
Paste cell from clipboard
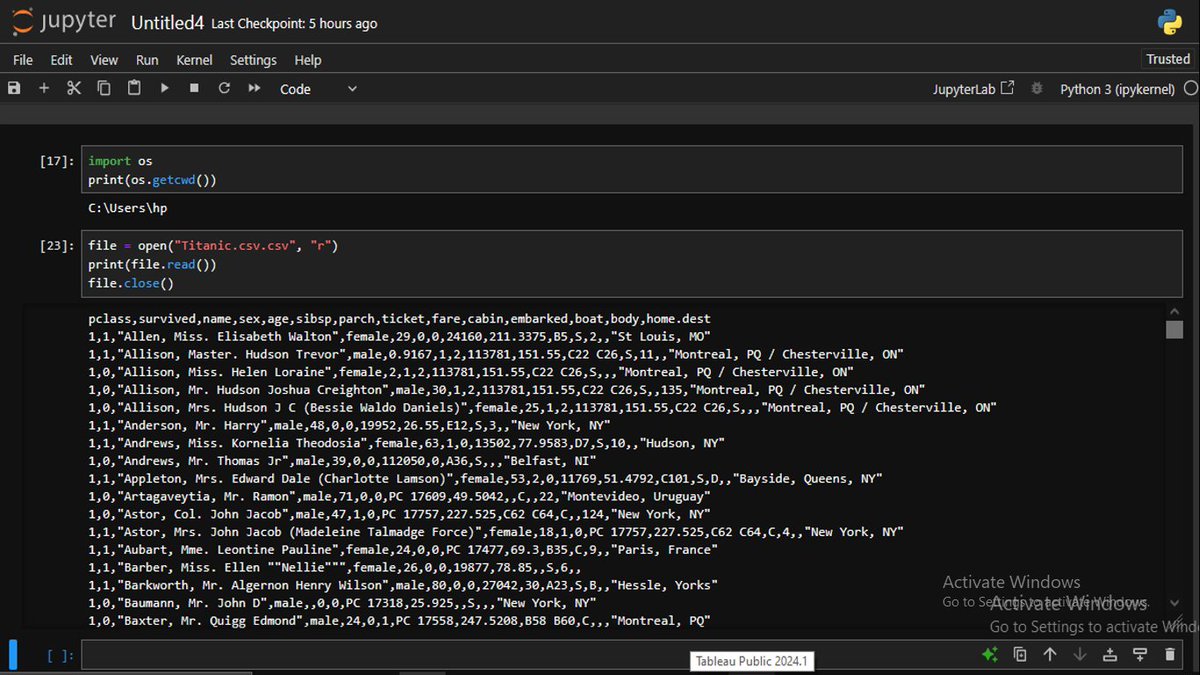134,89
